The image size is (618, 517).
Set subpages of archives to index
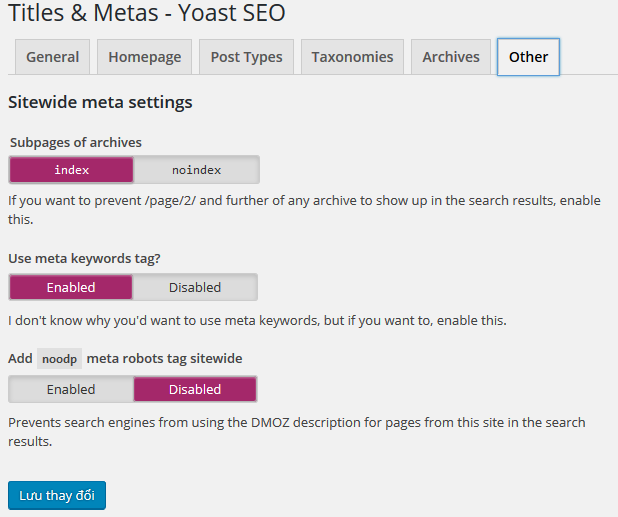(x=71, y=170)
